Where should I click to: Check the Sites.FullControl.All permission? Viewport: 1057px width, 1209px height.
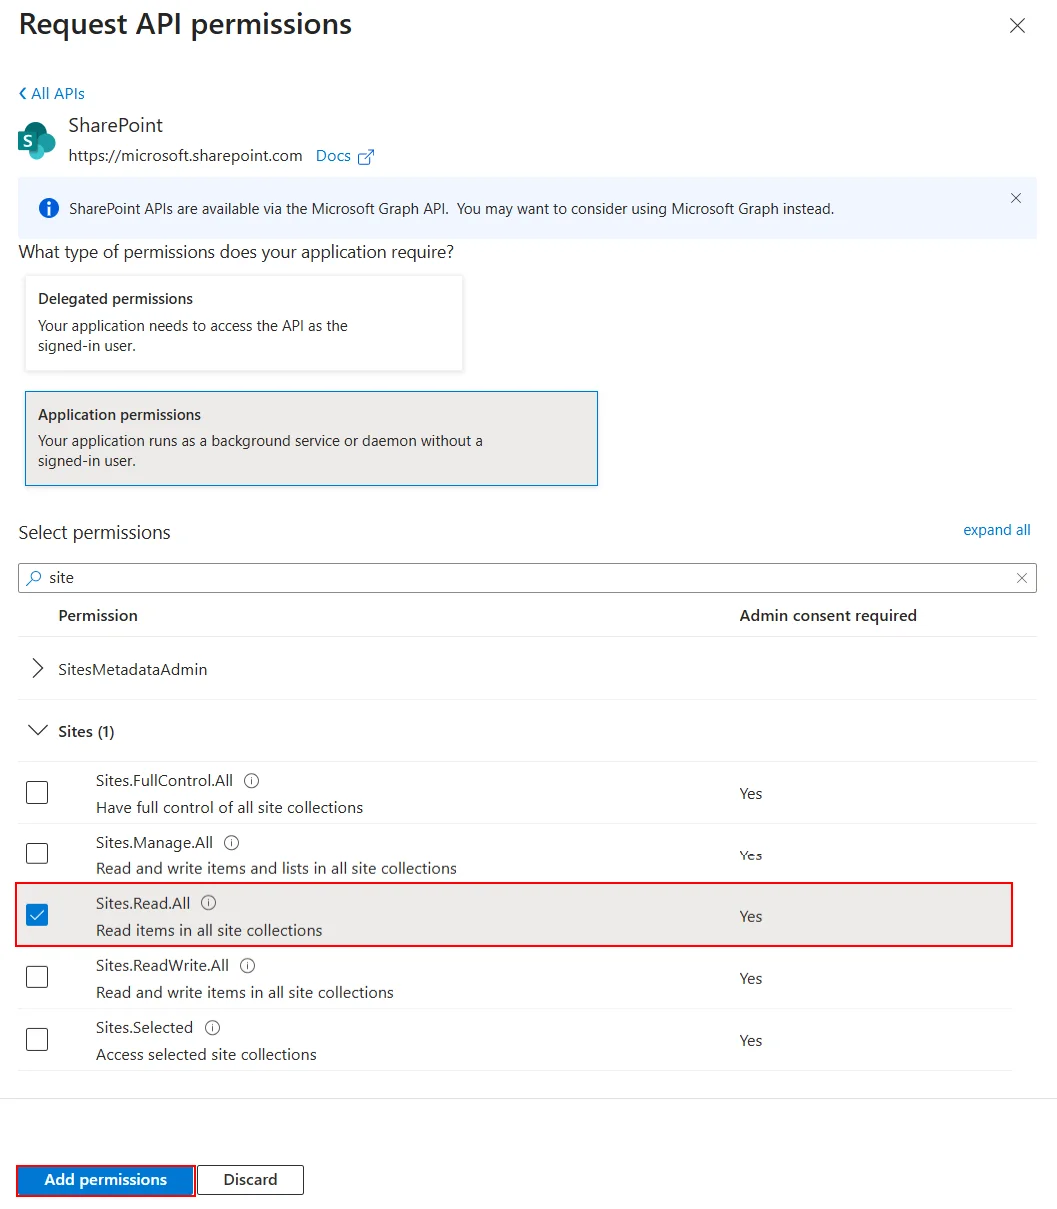(x=37, y=792)
